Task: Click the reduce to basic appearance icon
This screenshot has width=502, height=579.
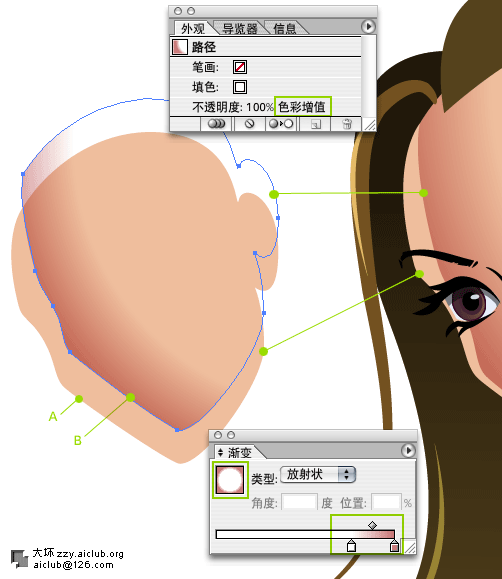Action: pos(281,124)
